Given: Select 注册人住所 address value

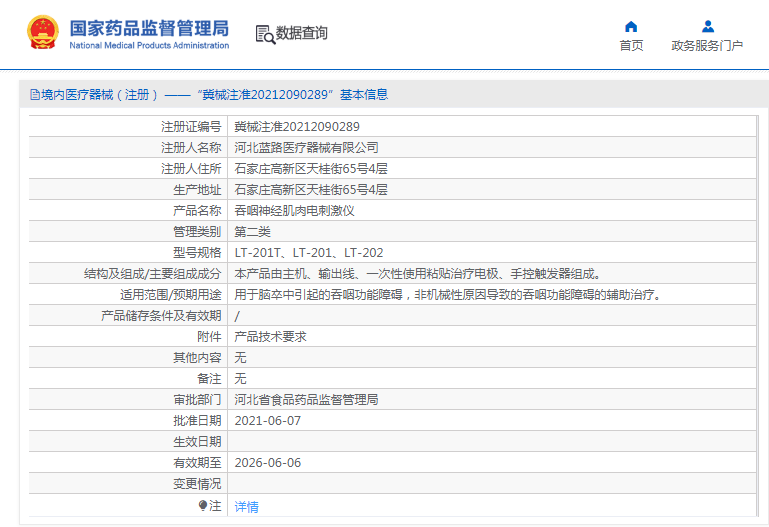Looking at the screenshot, I should pyautogui.click(x=311, y=169).
